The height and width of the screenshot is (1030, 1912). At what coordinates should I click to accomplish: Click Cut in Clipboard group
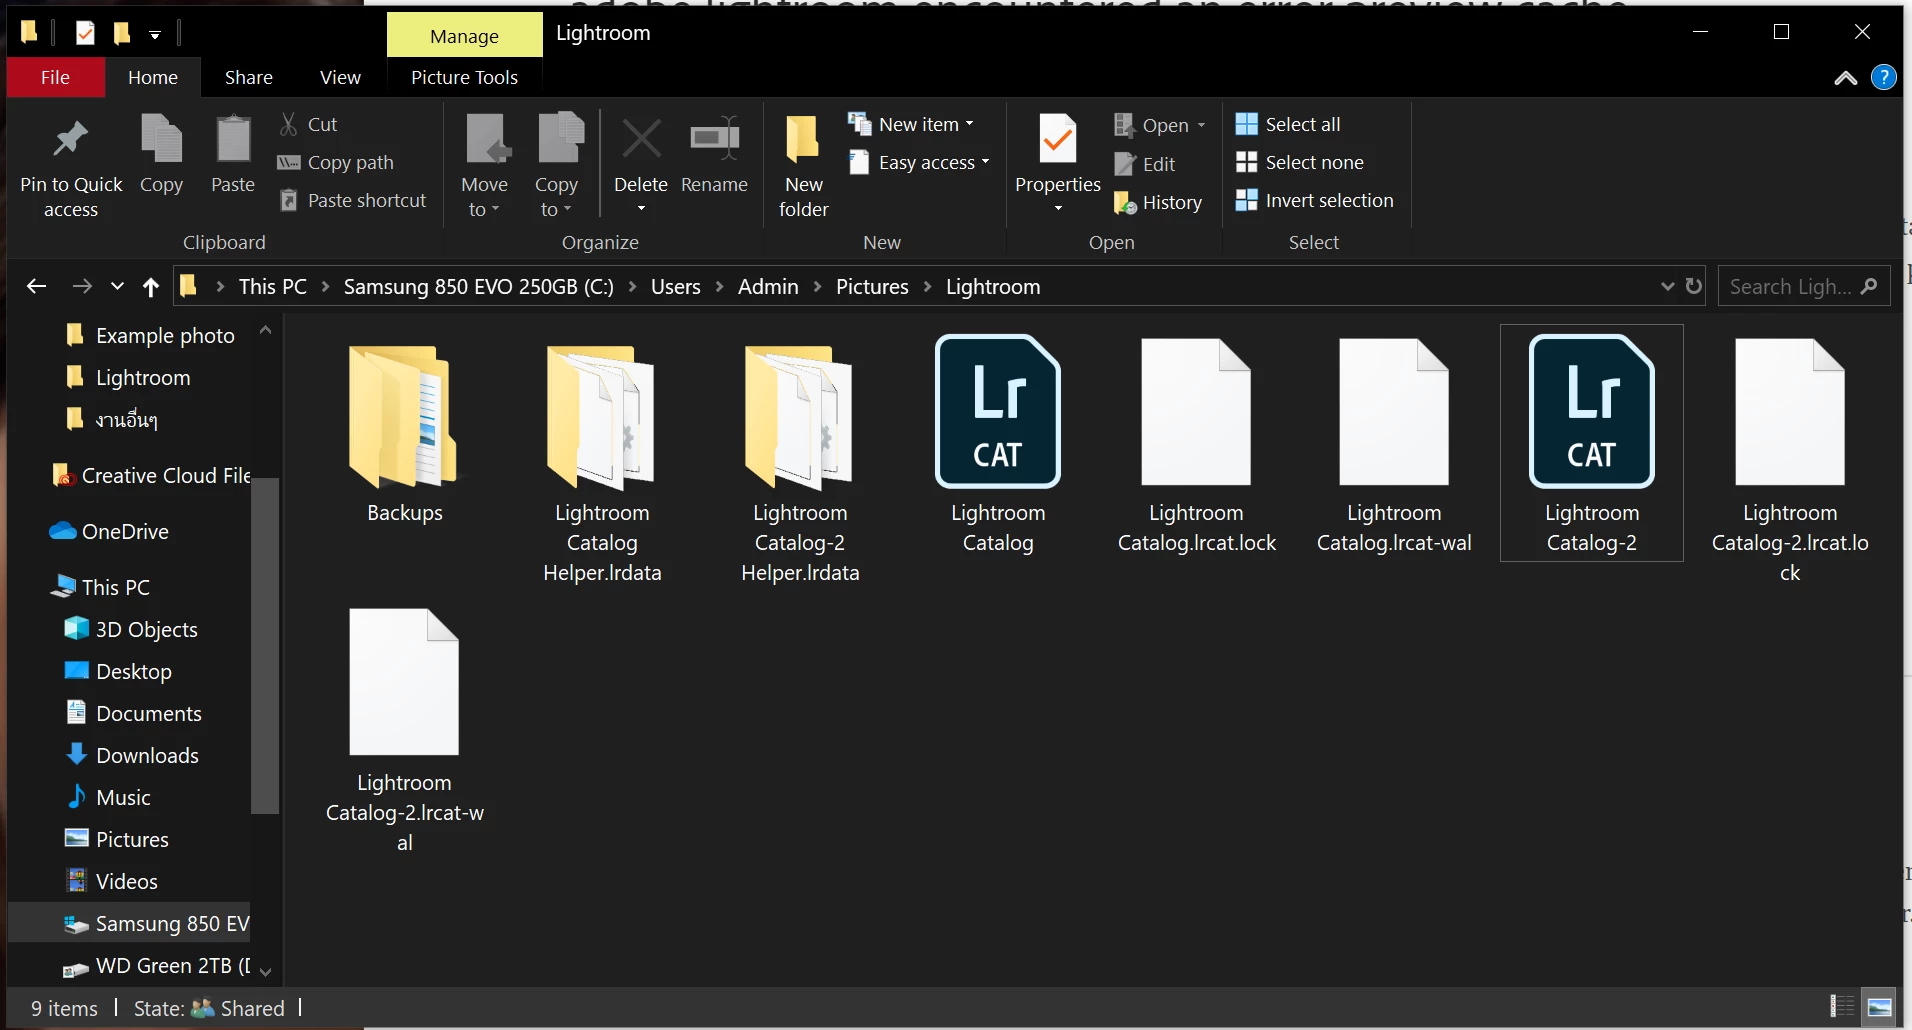tap(308, 124)
